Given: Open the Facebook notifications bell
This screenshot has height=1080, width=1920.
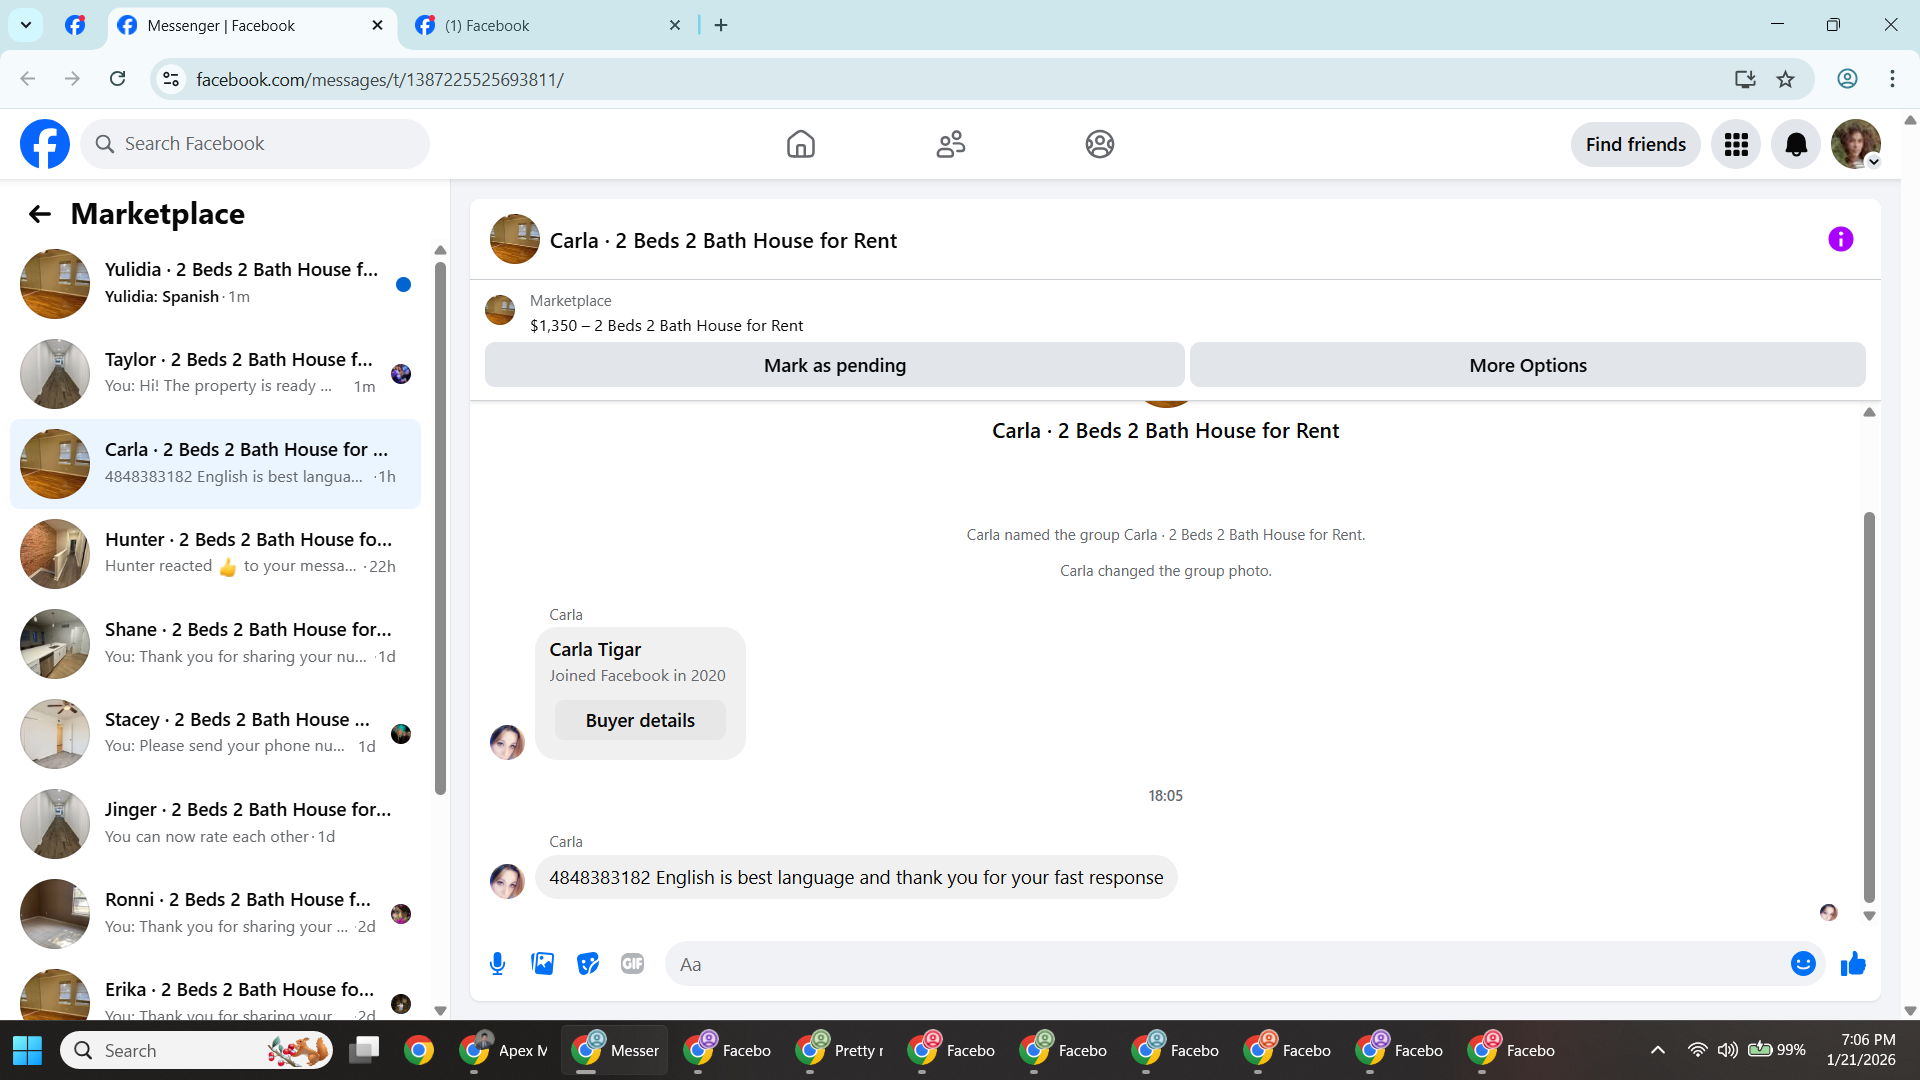Looking at the screenshot, I should pos(1796,145).
